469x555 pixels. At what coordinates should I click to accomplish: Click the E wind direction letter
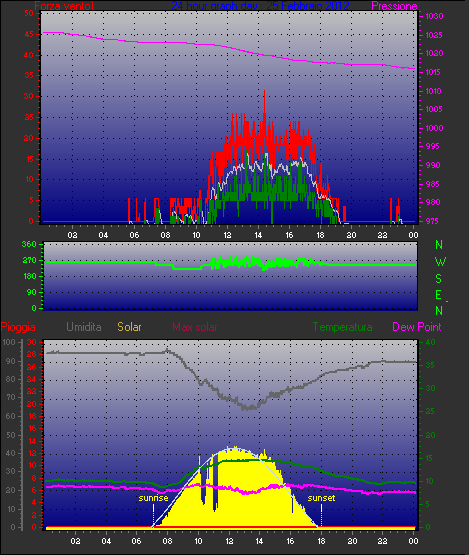439,295
